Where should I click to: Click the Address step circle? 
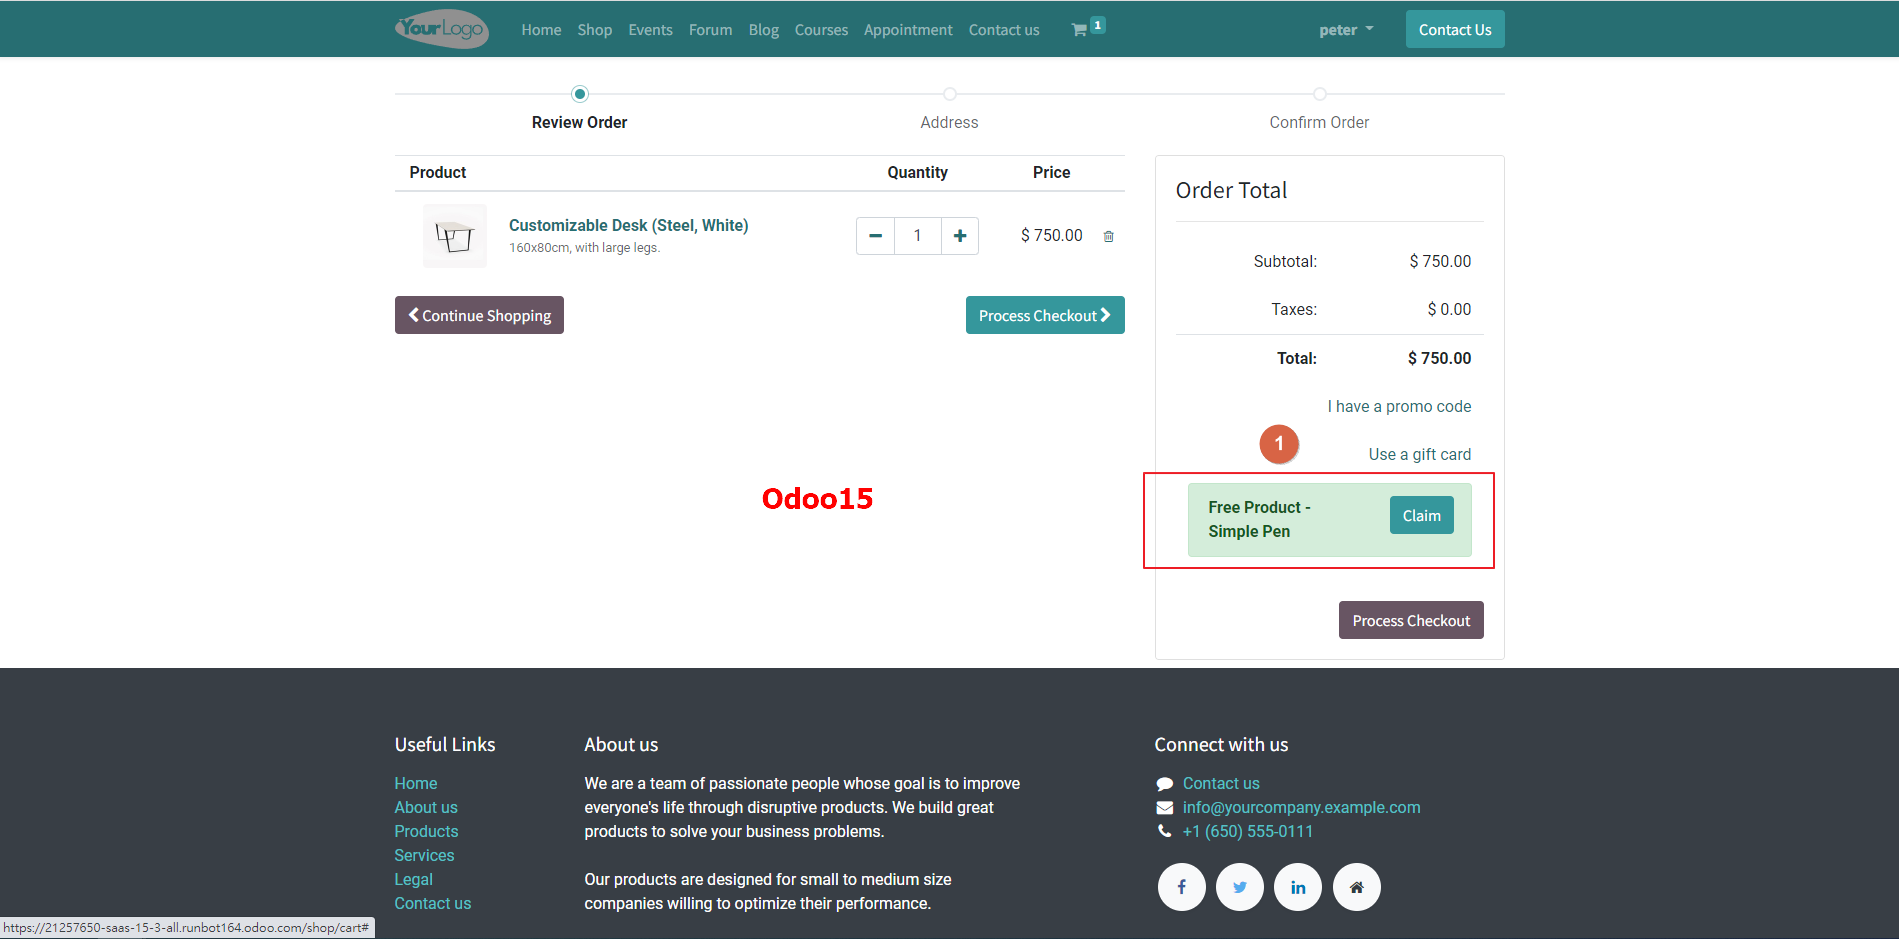(949, 93)
